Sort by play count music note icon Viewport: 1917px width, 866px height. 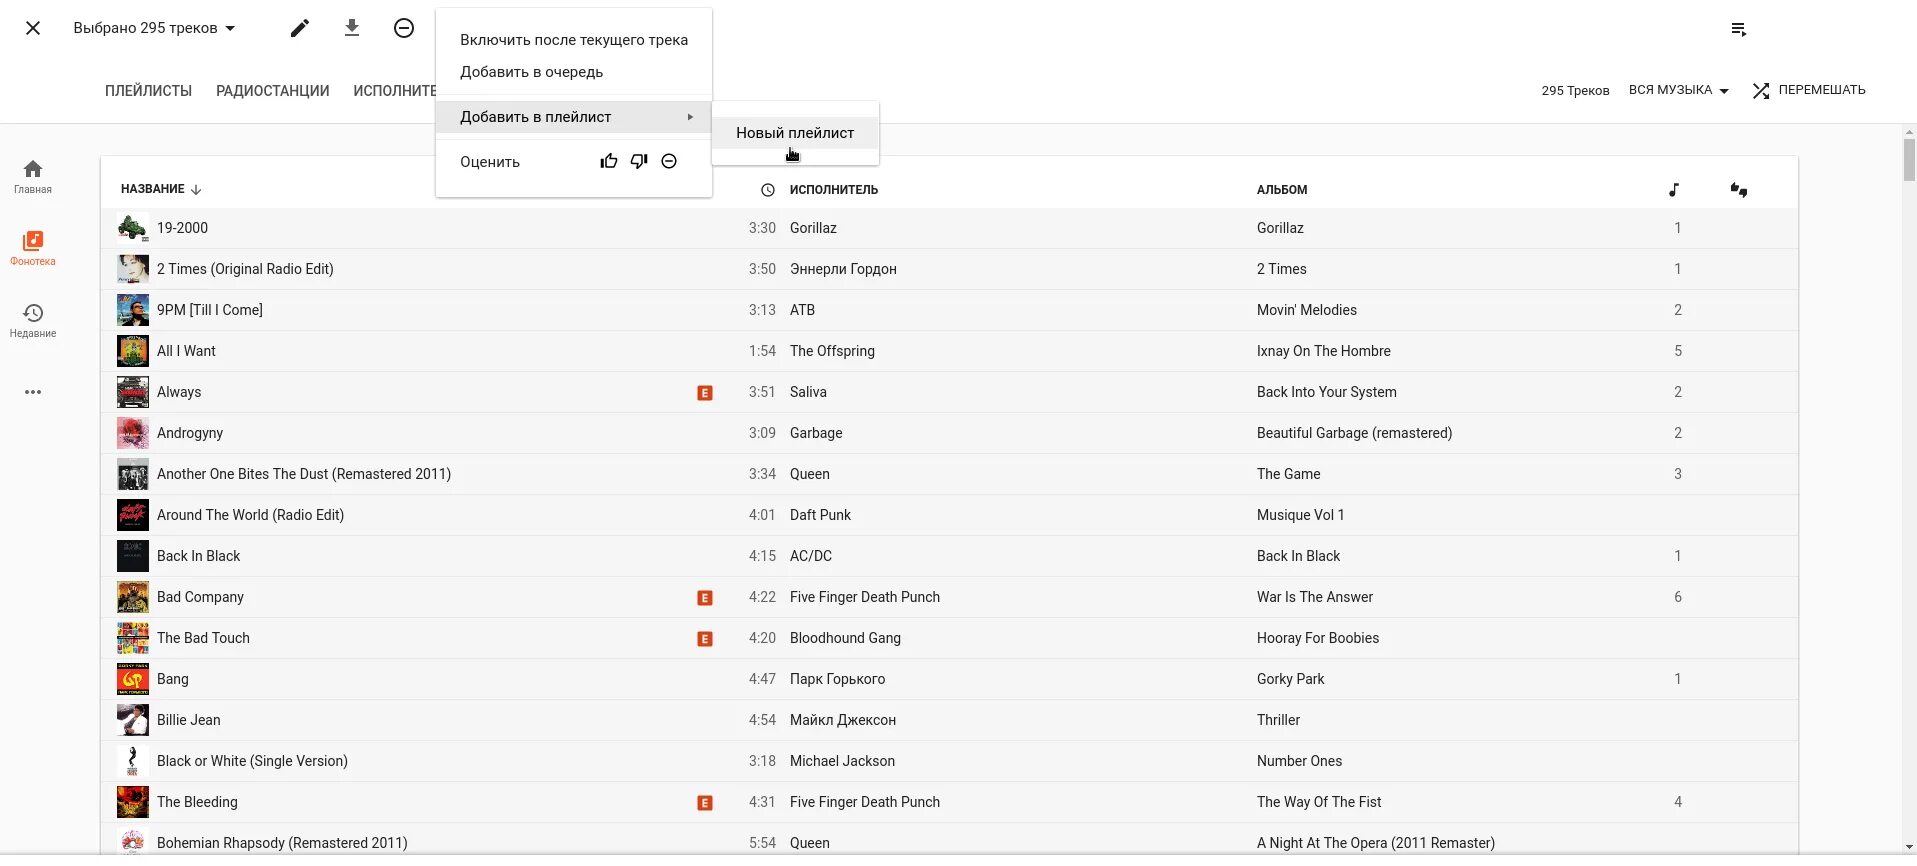(1674, 190)
